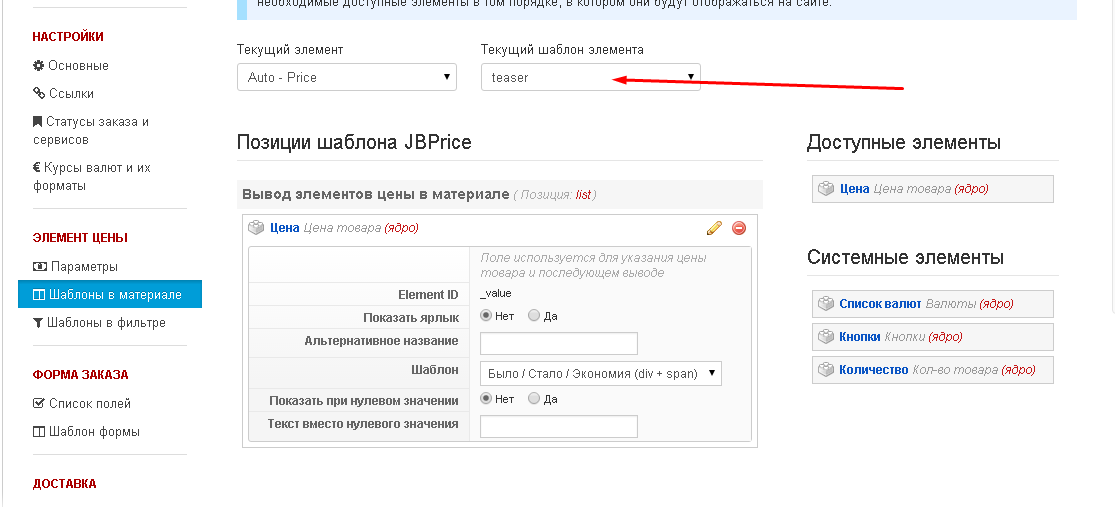Viewport: 1115px width, 507px height.
Task: Click the Текст вместо нулевого значения field
Action: (558, 427)
